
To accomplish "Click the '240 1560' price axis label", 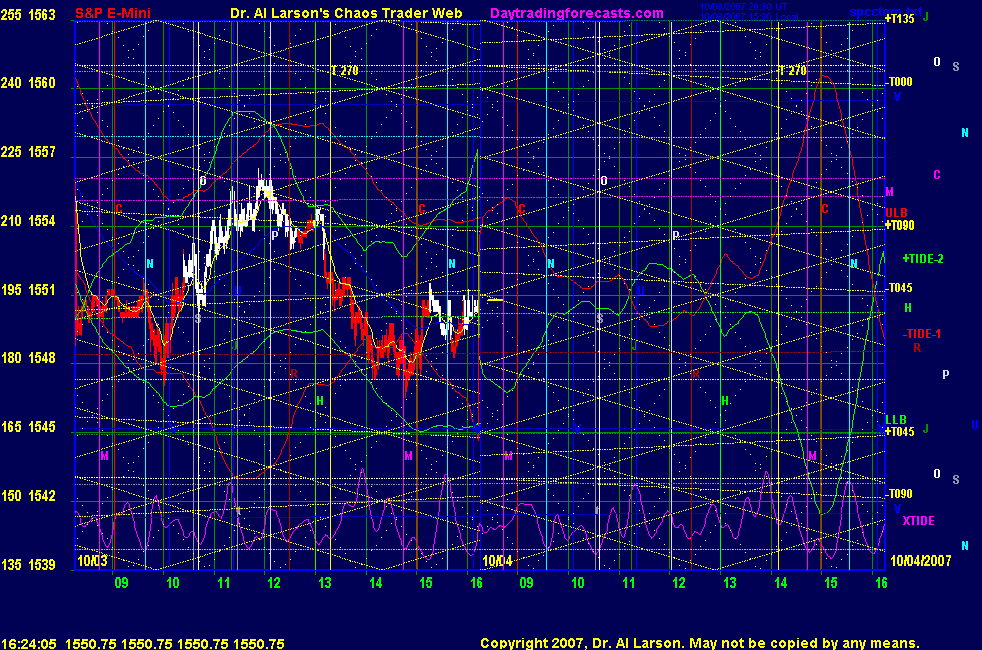I will 28,83.
